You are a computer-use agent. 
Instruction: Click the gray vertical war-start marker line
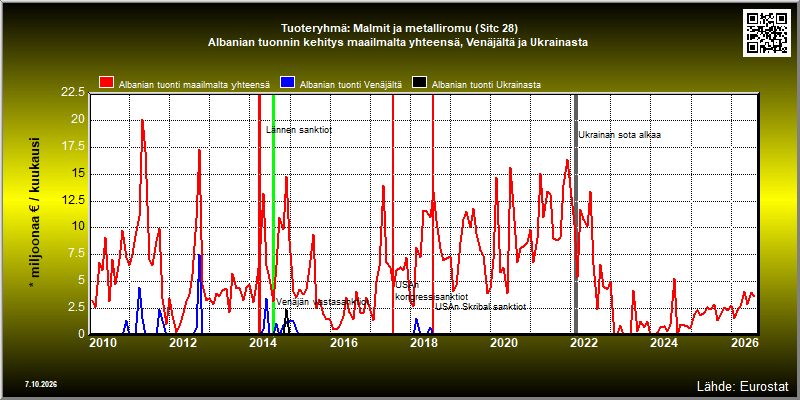pos(576,214)
